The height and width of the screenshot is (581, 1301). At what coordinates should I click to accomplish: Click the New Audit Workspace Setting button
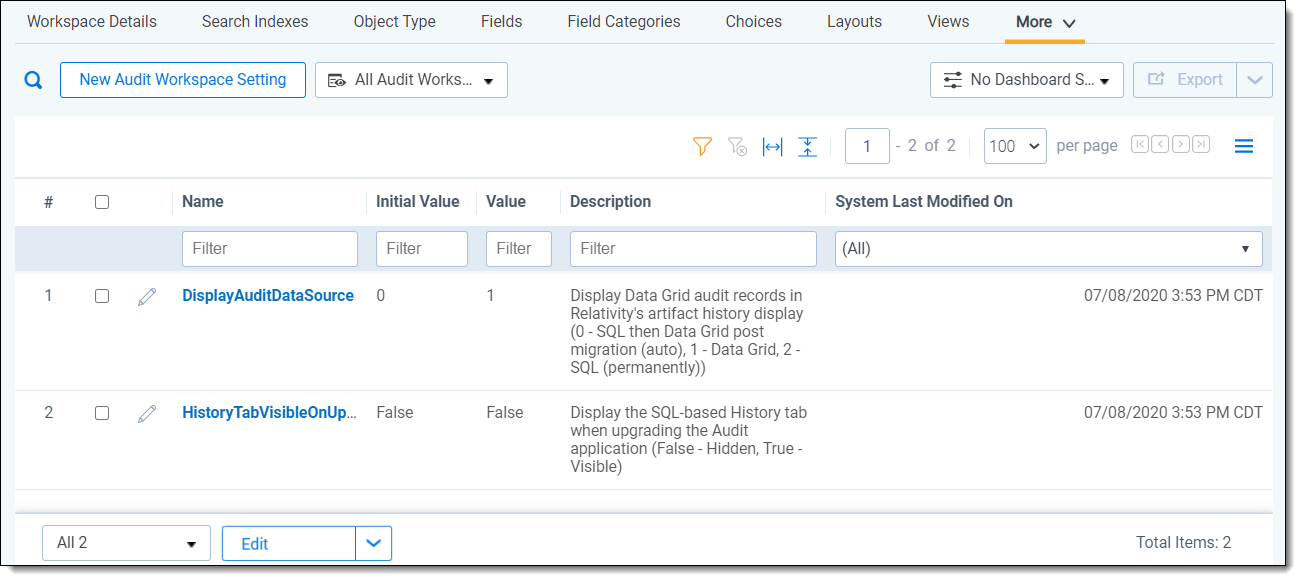pos(183,80)
